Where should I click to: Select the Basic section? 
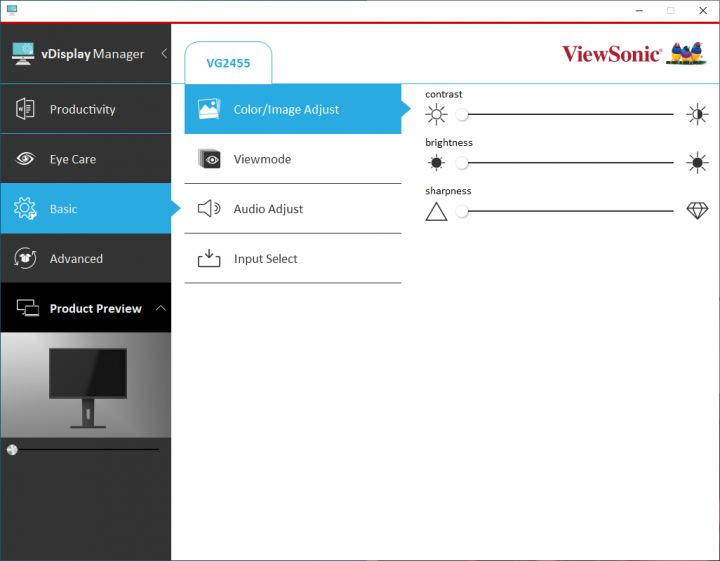pos(85,208)
